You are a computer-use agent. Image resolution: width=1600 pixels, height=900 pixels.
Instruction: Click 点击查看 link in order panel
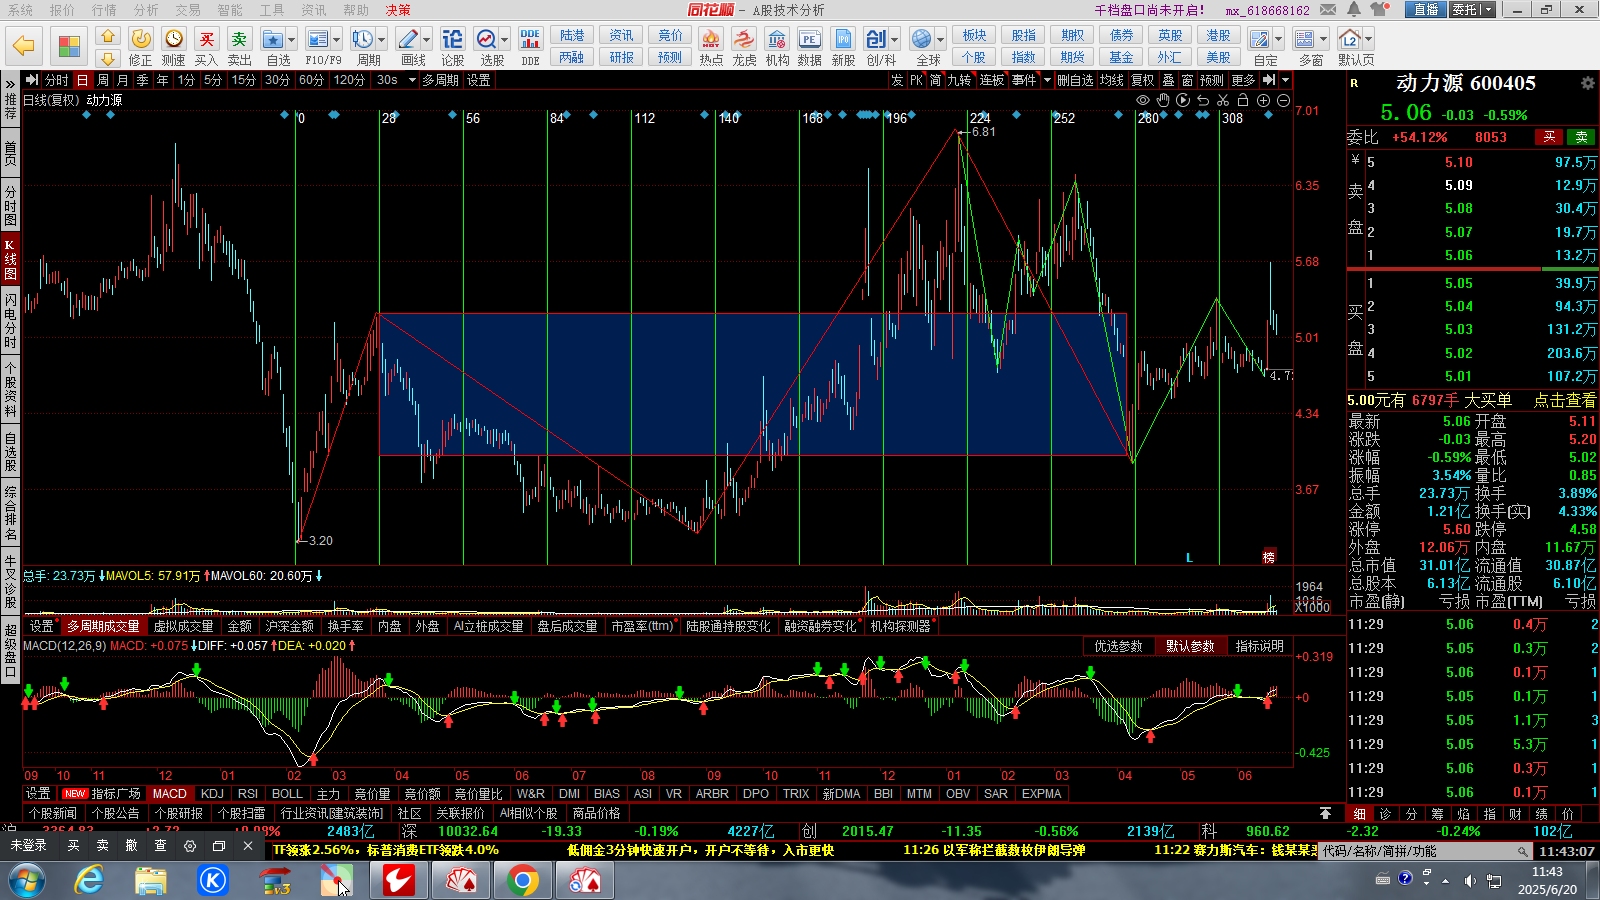[x=1565, y=400]
